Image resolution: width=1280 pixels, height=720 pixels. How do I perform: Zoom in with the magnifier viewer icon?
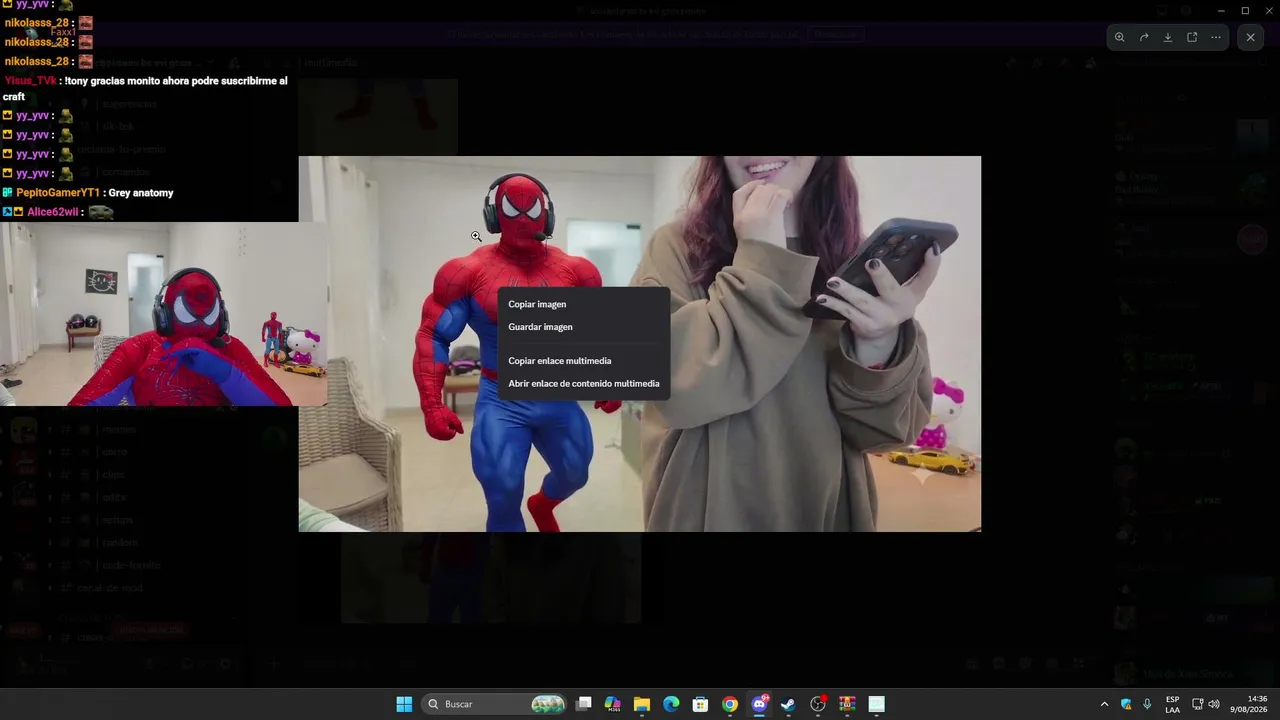[1120, 37]
